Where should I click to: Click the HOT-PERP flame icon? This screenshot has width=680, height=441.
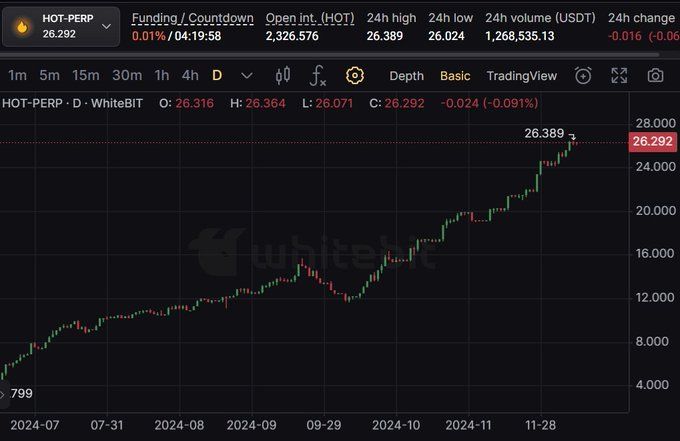tap(22, 26)
